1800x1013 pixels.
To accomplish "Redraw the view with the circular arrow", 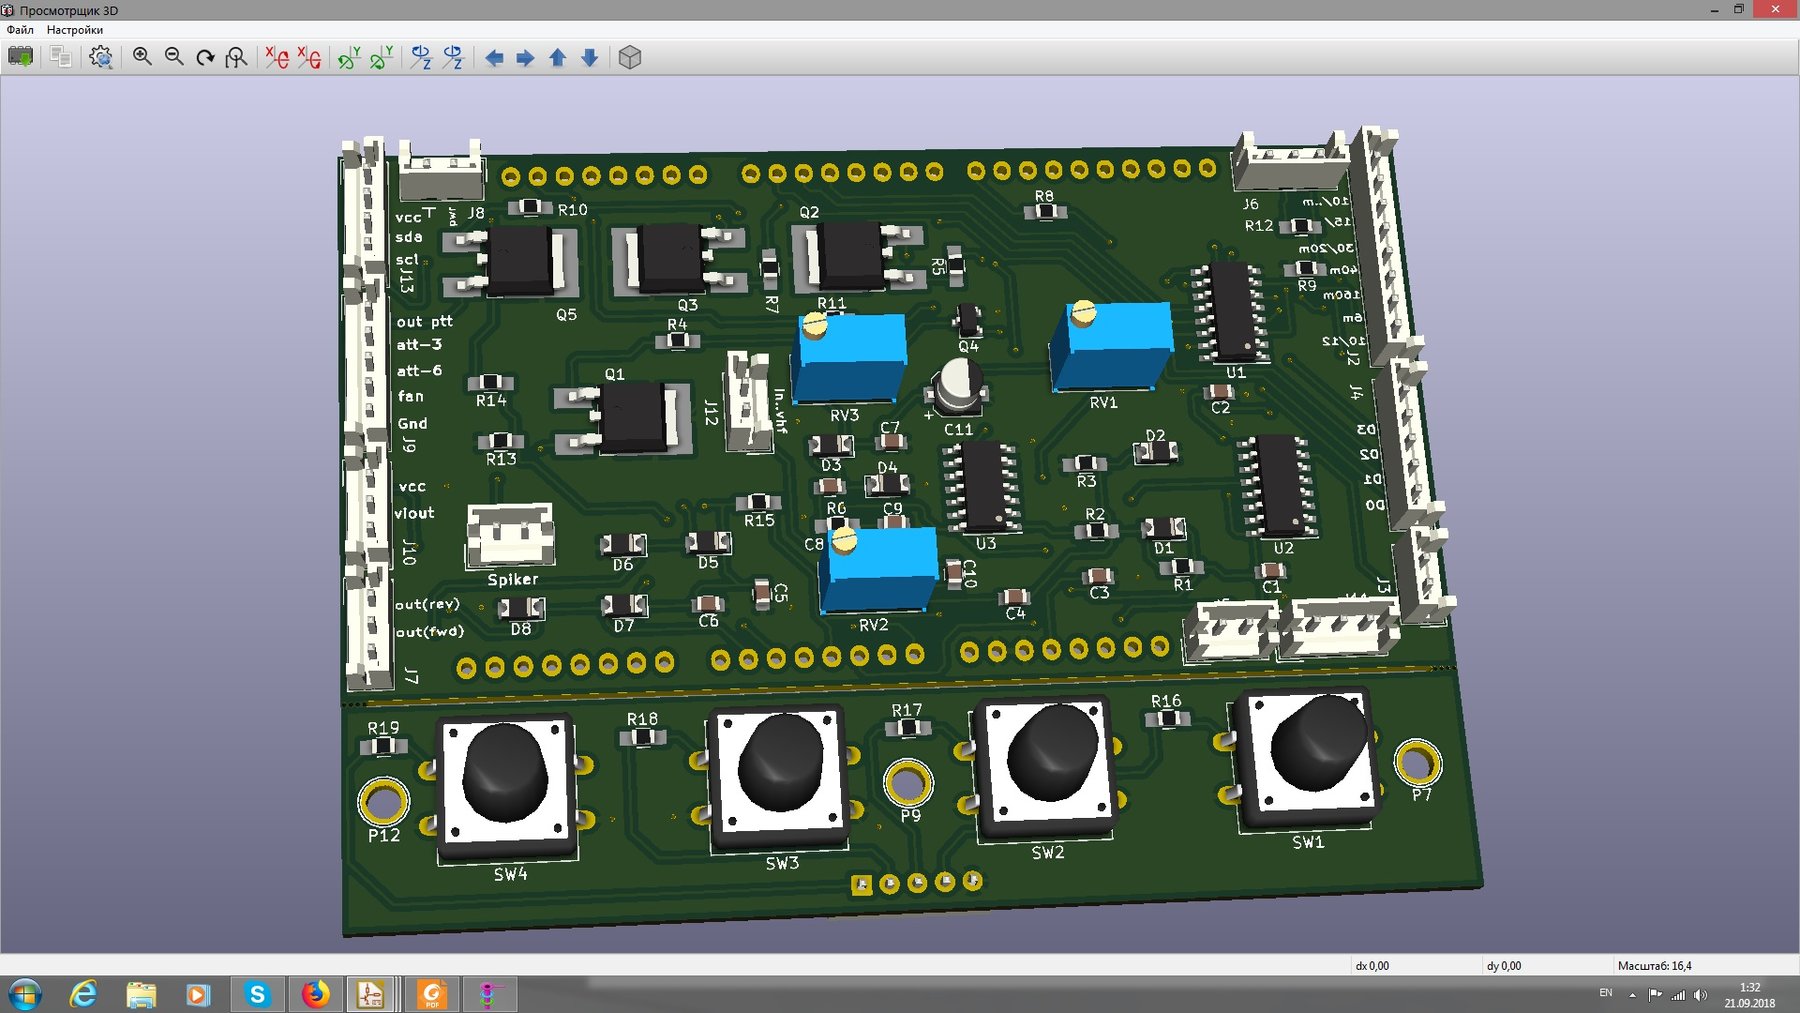I will click(205, 57).
